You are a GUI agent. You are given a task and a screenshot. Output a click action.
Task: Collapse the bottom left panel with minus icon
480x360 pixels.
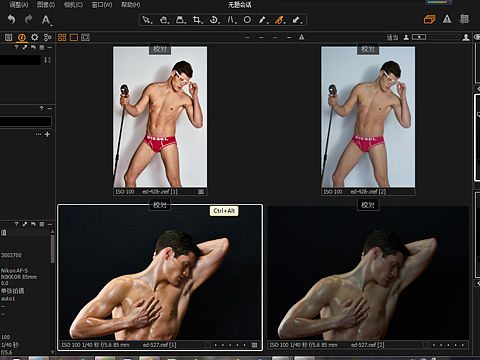coord(50,224)
